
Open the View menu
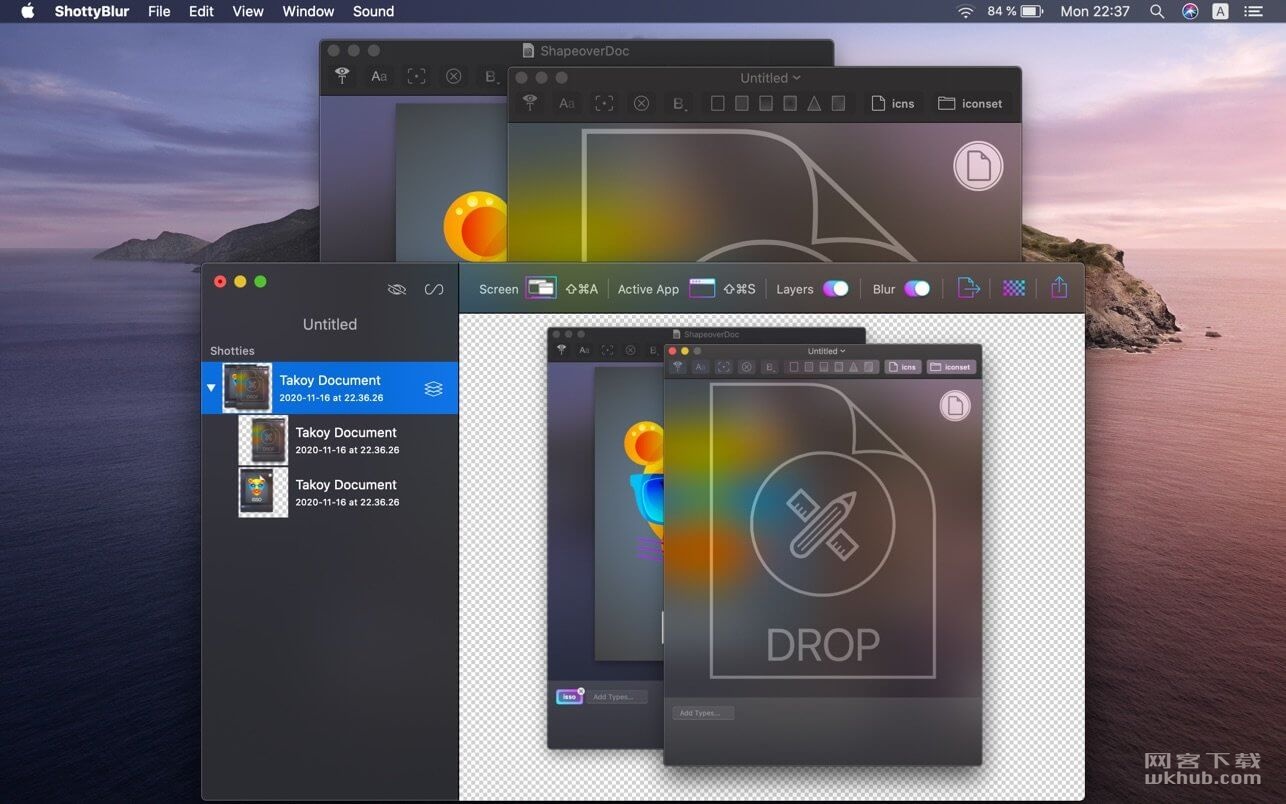(x=248, y=11)
